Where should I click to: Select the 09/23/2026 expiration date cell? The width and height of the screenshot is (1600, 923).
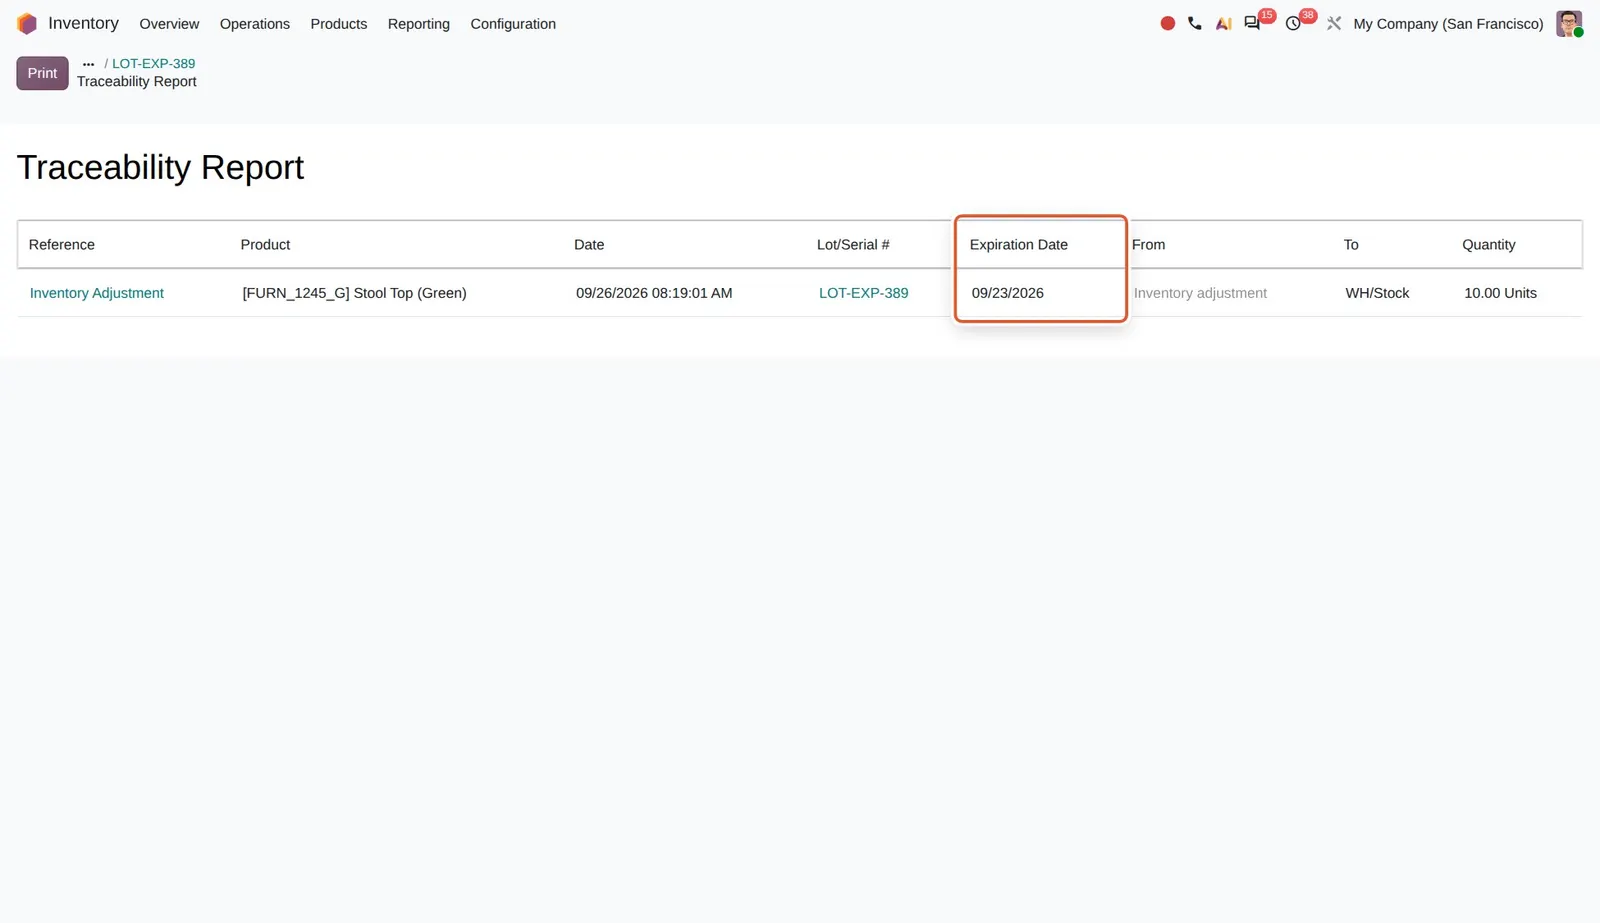1008,293
